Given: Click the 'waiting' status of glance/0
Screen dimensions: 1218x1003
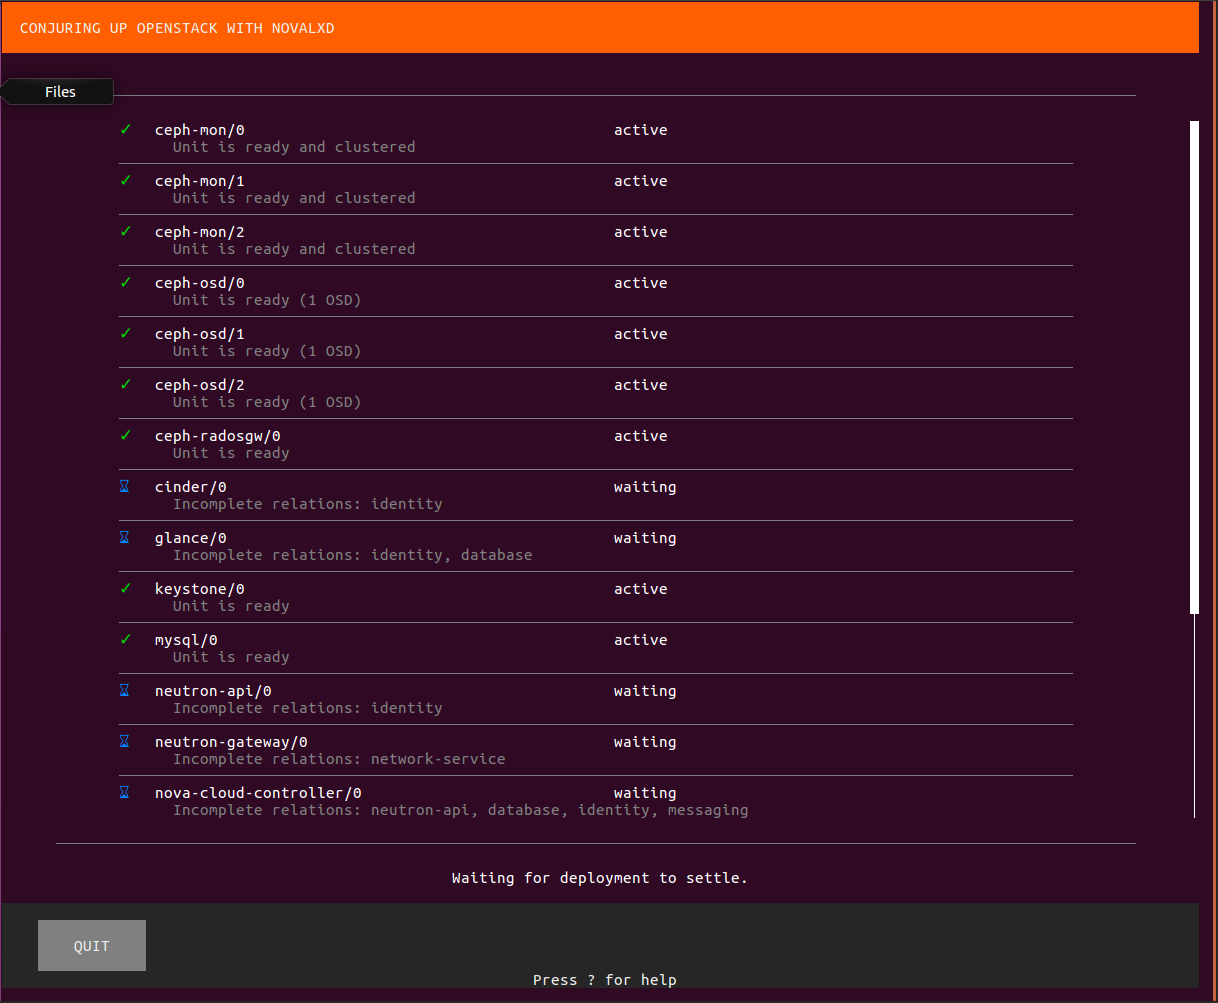Looking at the screenshot, I should click(645, 538).
